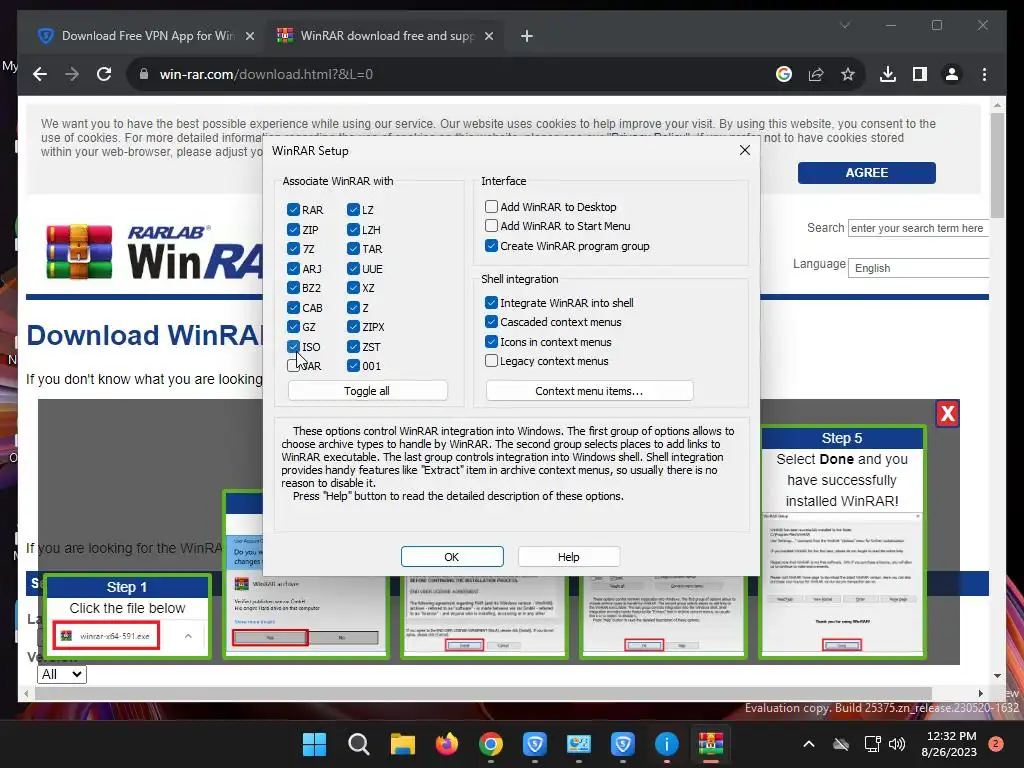Open a new browser tab
Viewport: 1024px width, 768px height.
[527, 36]
